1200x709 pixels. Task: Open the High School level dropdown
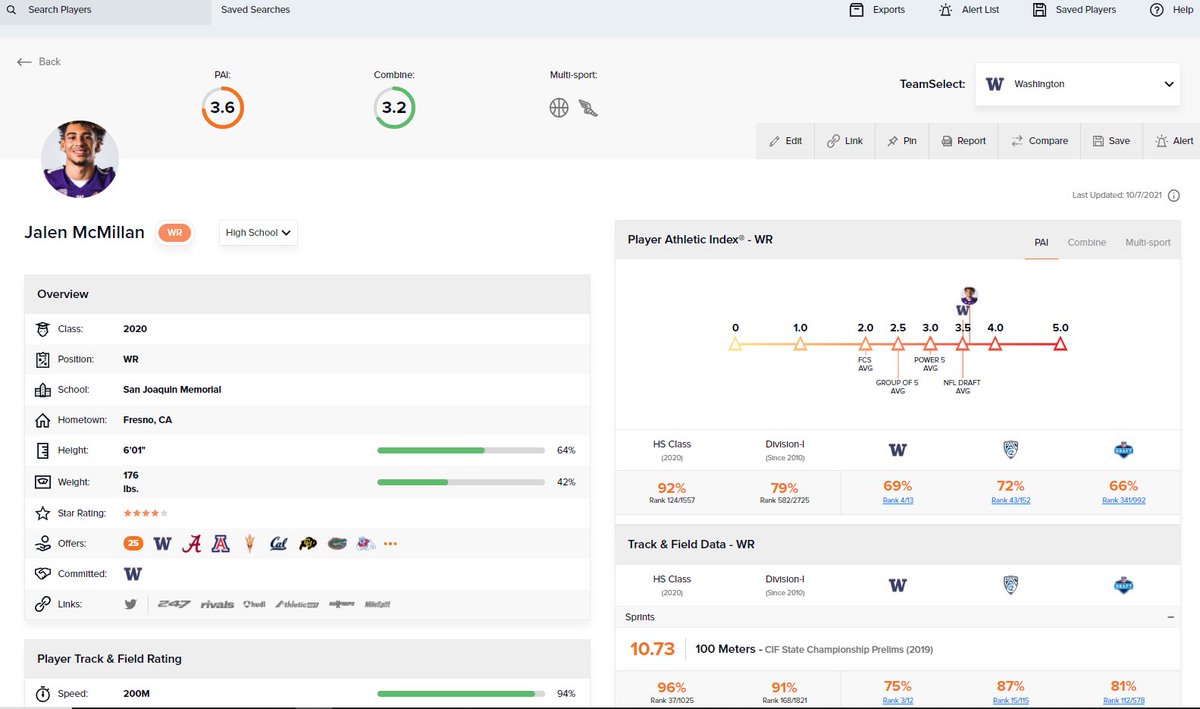coord(259,233)
